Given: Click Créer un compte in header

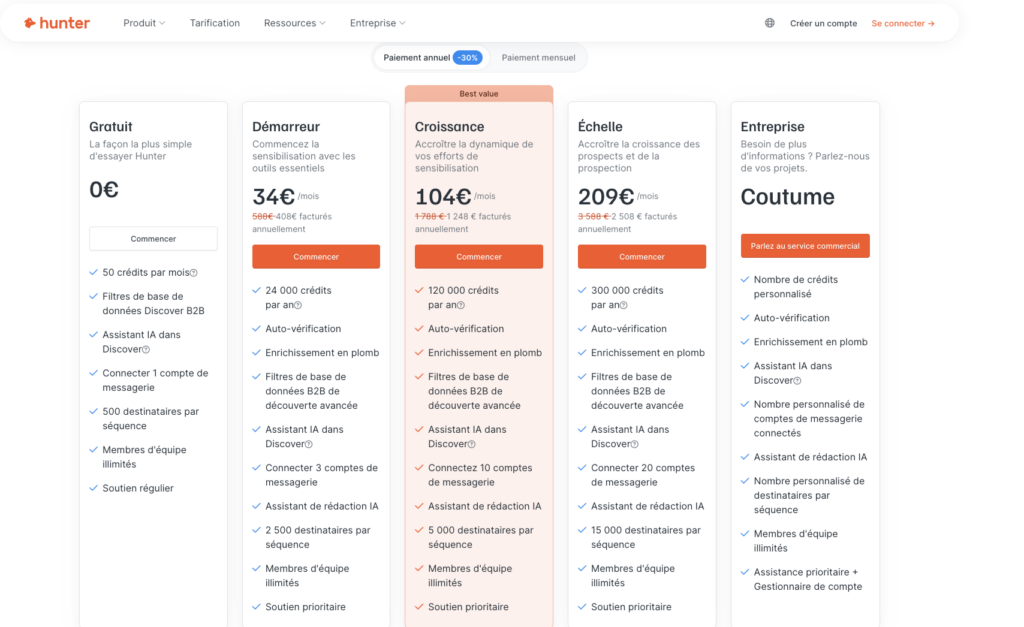Looking at the screenshot, I should click(x=823, y=23).
